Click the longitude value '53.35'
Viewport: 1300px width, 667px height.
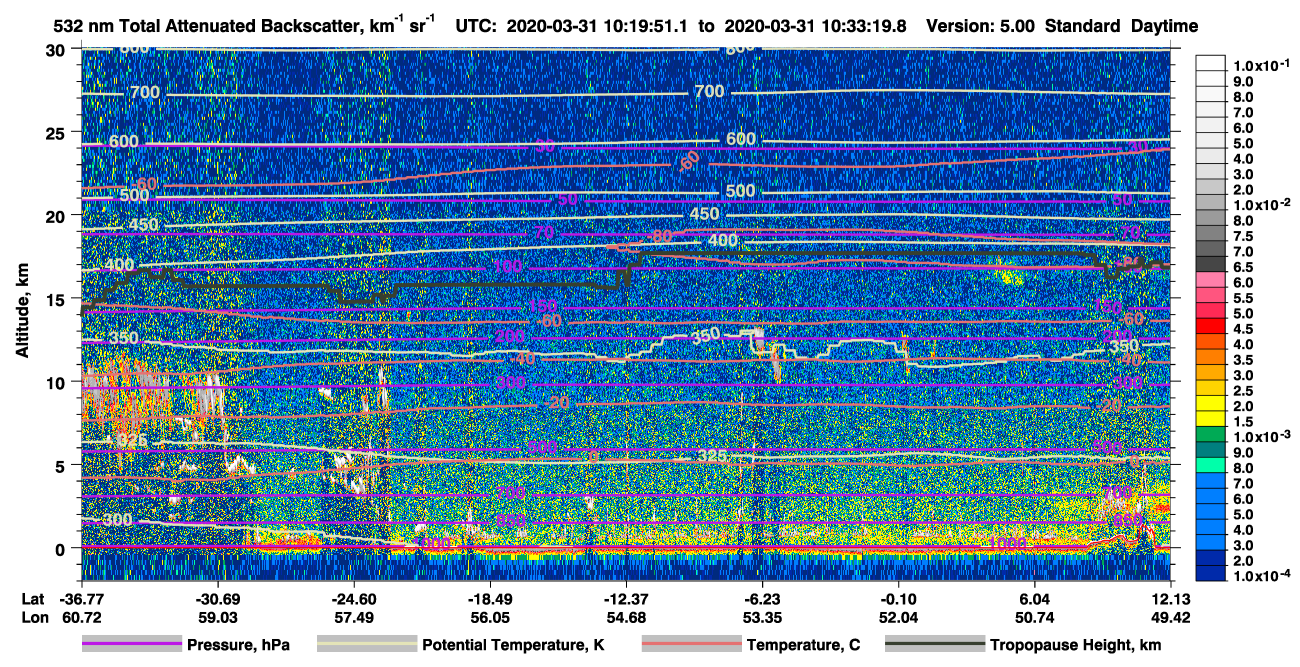tap(762, 617)
